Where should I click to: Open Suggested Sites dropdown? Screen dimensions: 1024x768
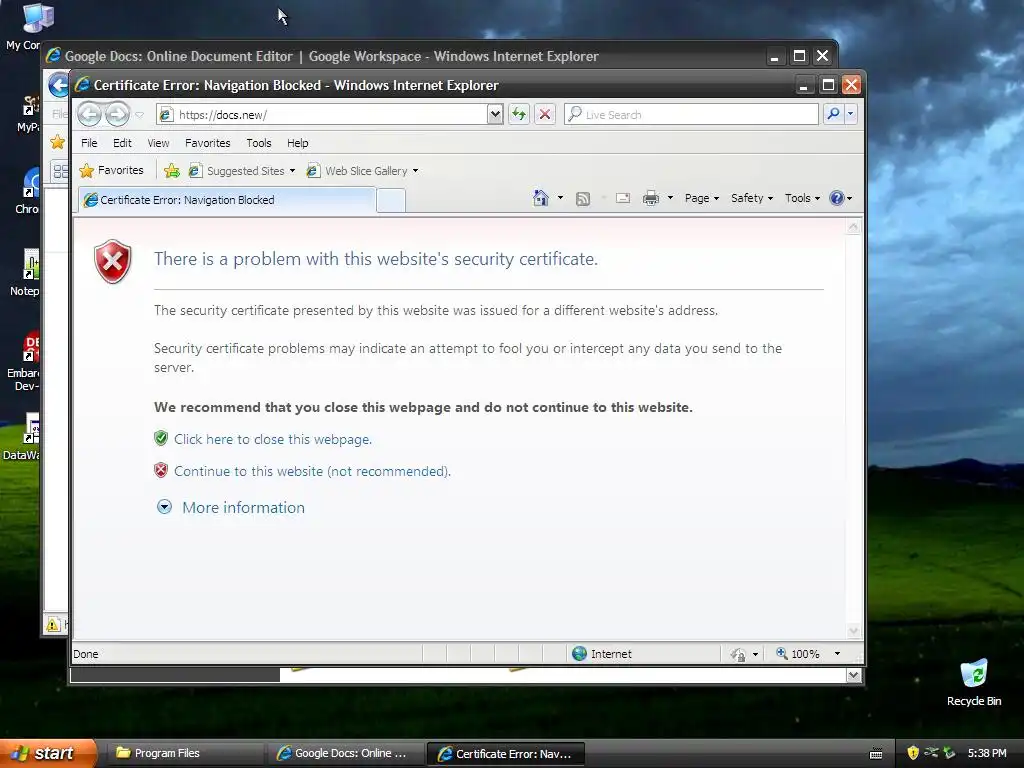(x=242, y=171)
